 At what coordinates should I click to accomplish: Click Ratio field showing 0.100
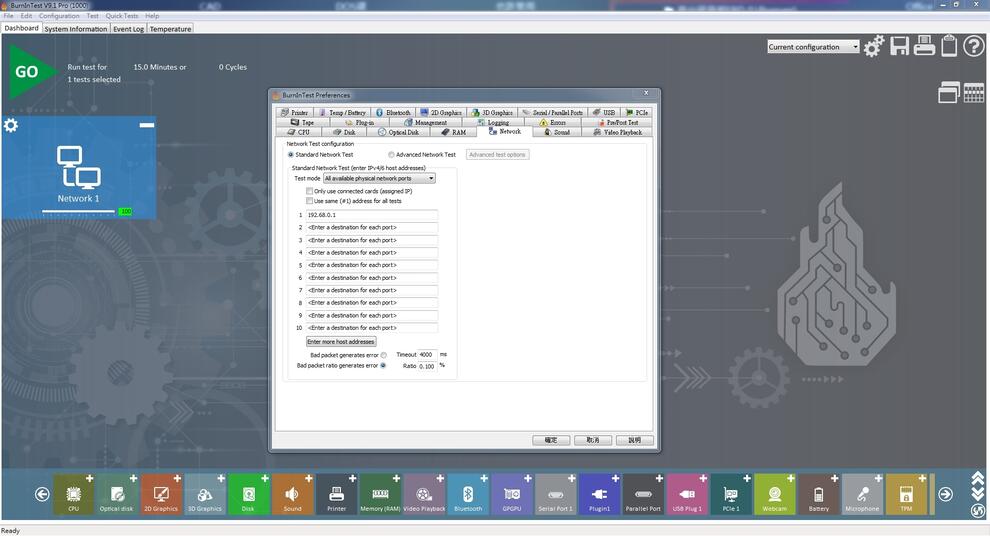(x=427, y=366)
